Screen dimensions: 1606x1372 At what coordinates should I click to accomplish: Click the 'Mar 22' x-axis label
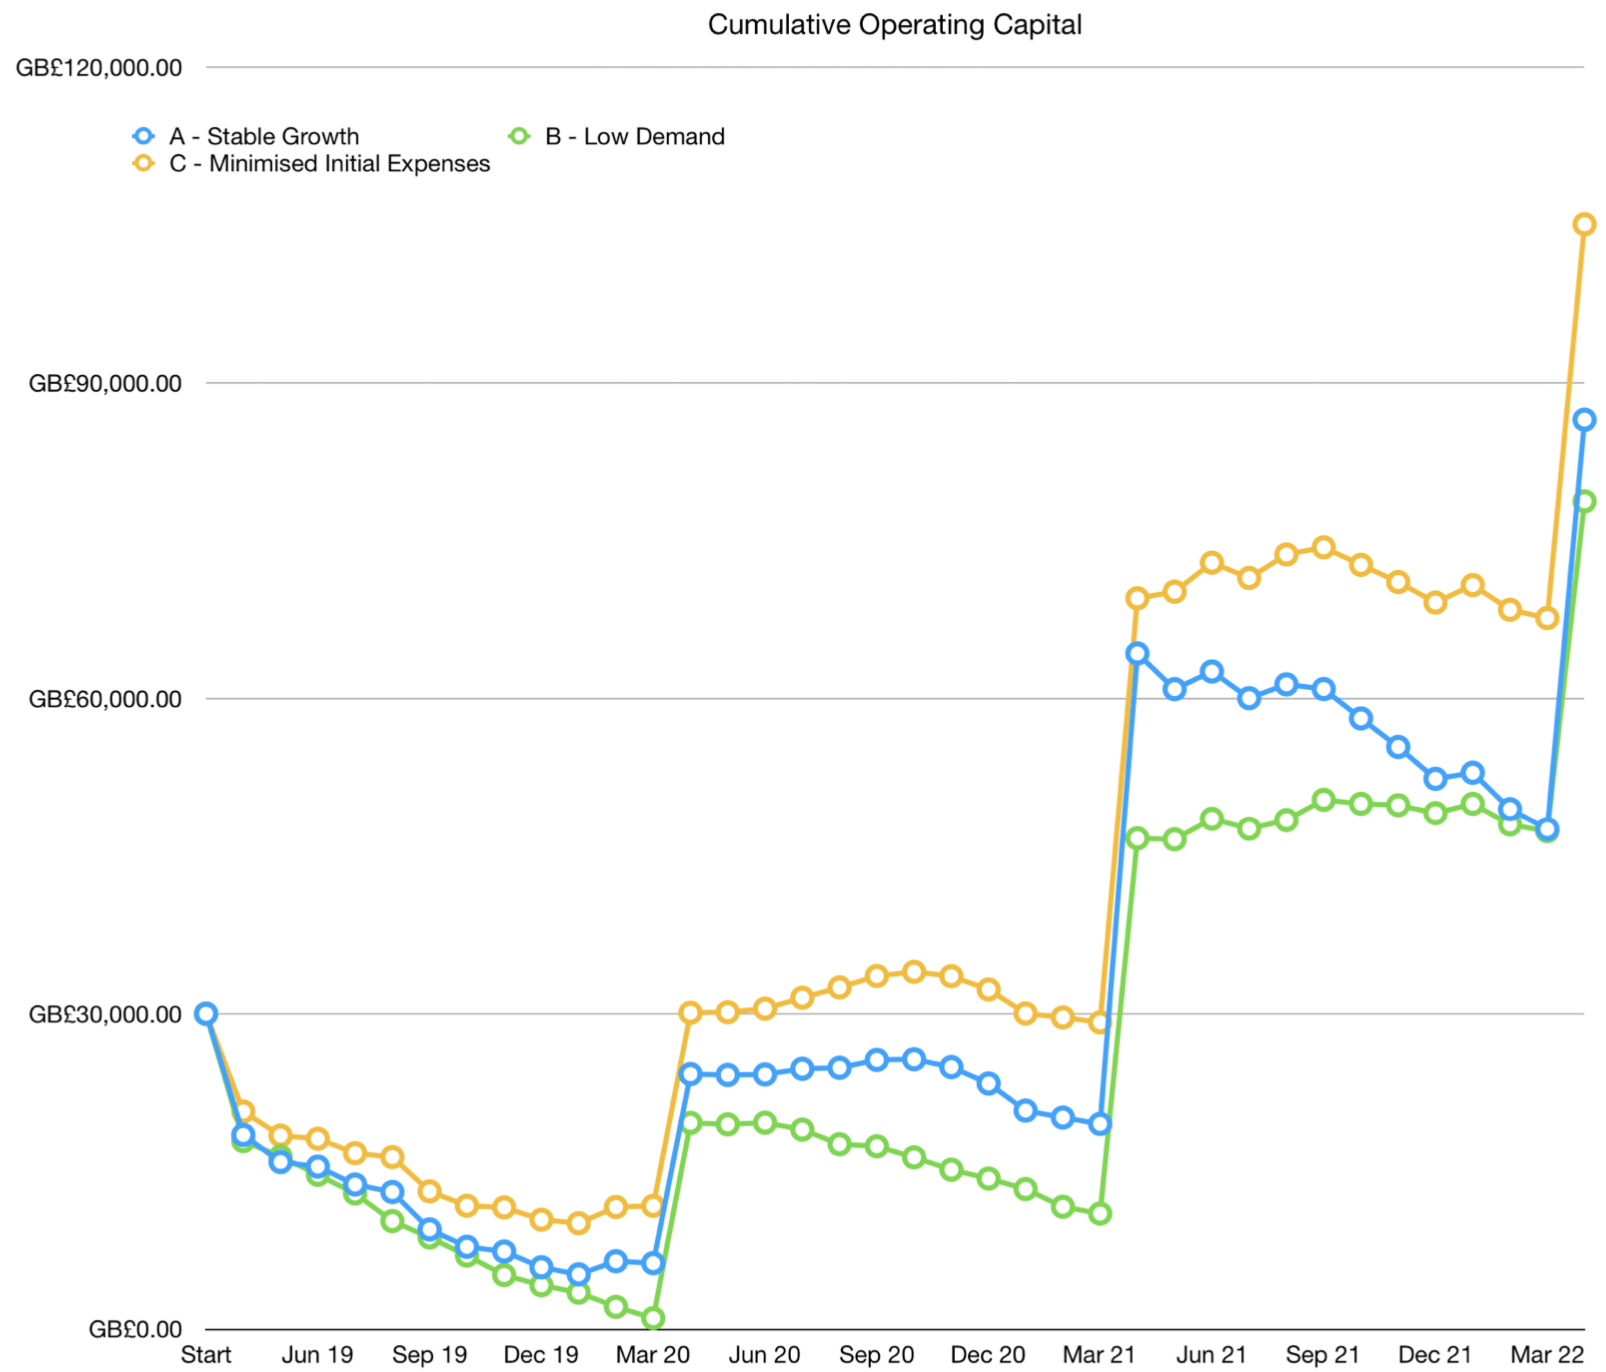tap(1547, 1354)
